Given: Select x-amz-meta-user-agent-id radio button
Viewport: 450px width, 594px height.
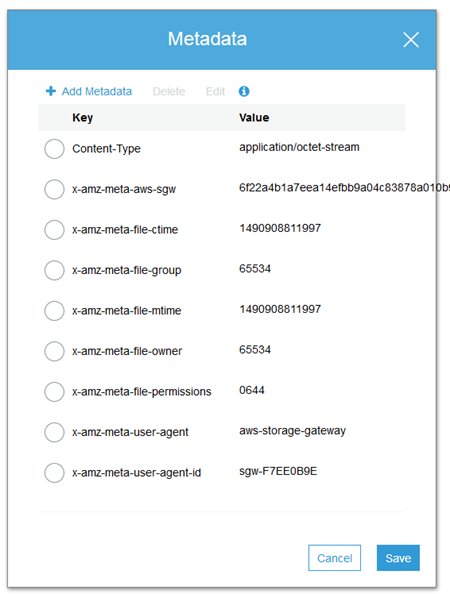Looking at the screenshot, I should point(54,473).
